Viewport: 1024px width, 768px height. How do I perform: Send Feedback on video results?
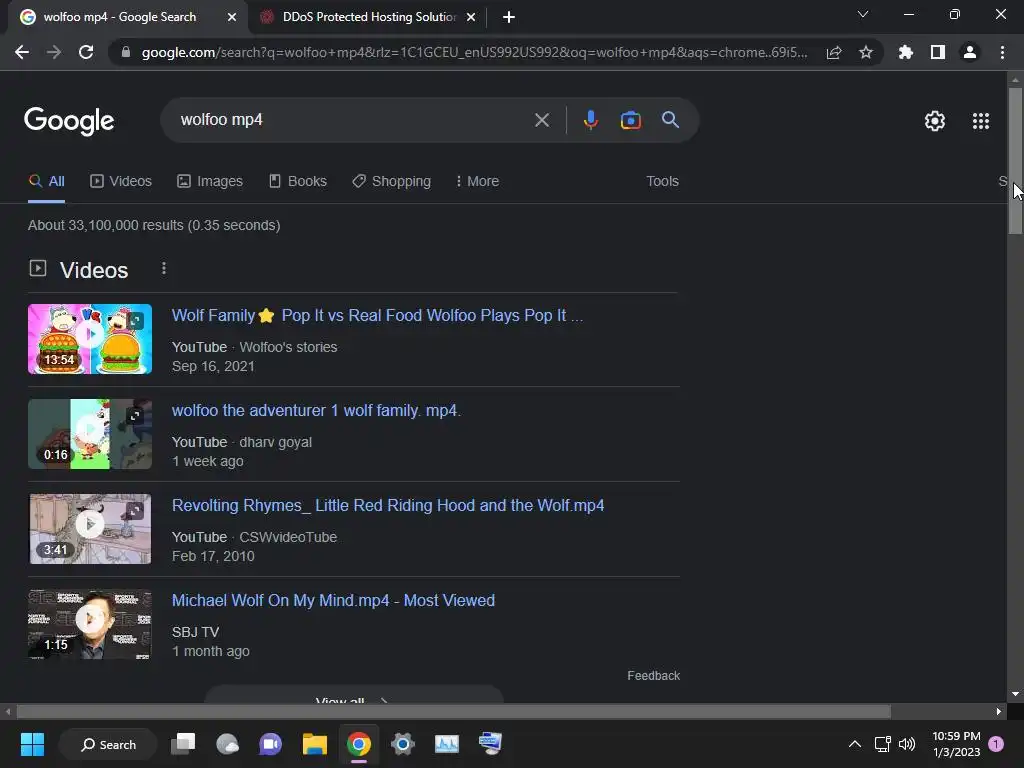pyautogui.click(x=653, y=676)
